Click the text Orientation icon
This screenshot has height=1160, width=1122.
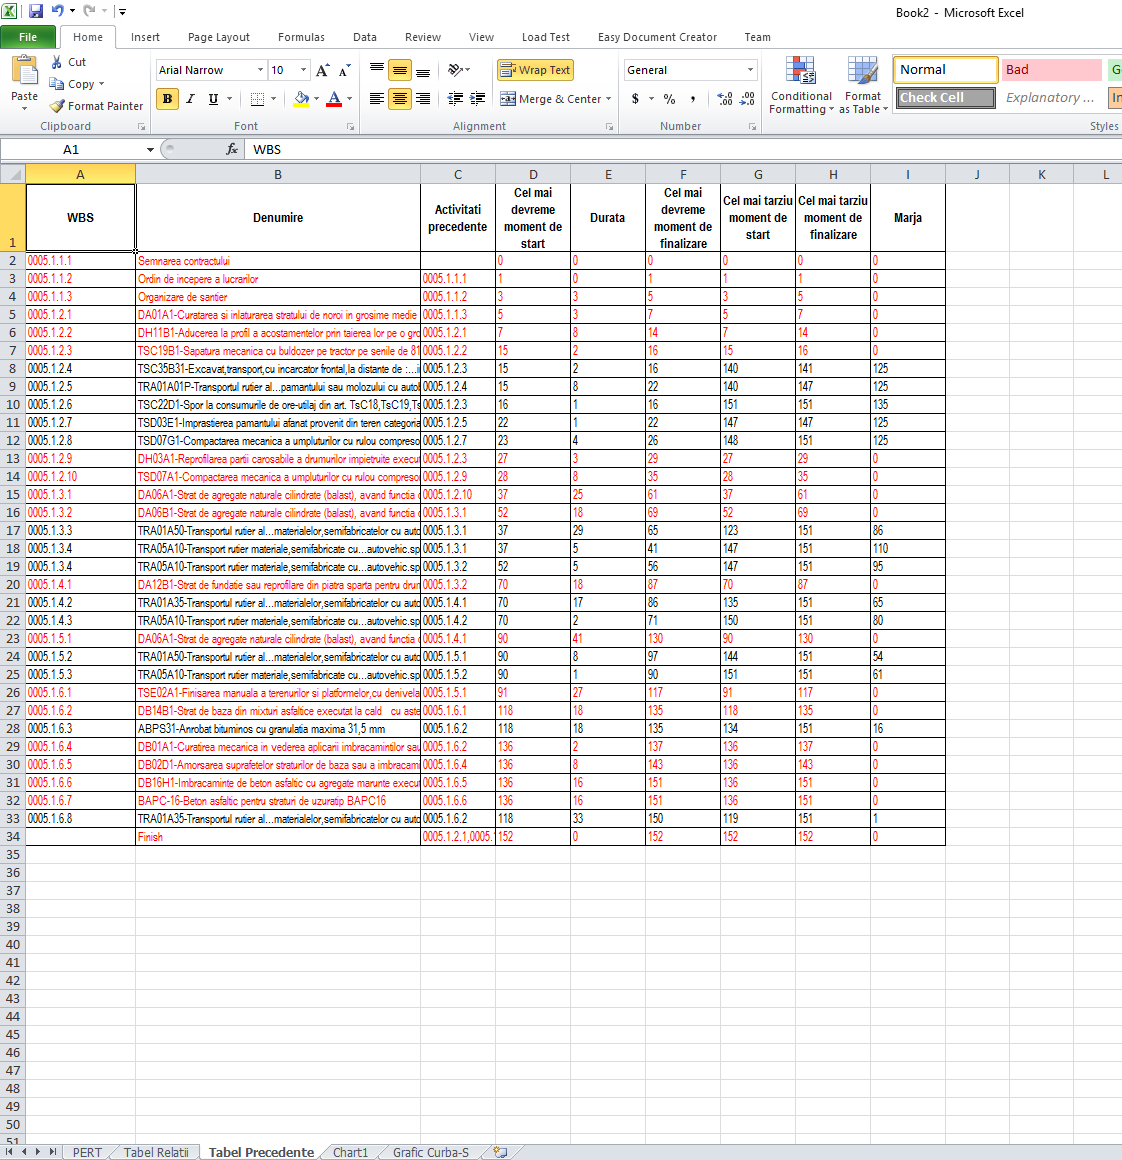[x=456, y=70]
